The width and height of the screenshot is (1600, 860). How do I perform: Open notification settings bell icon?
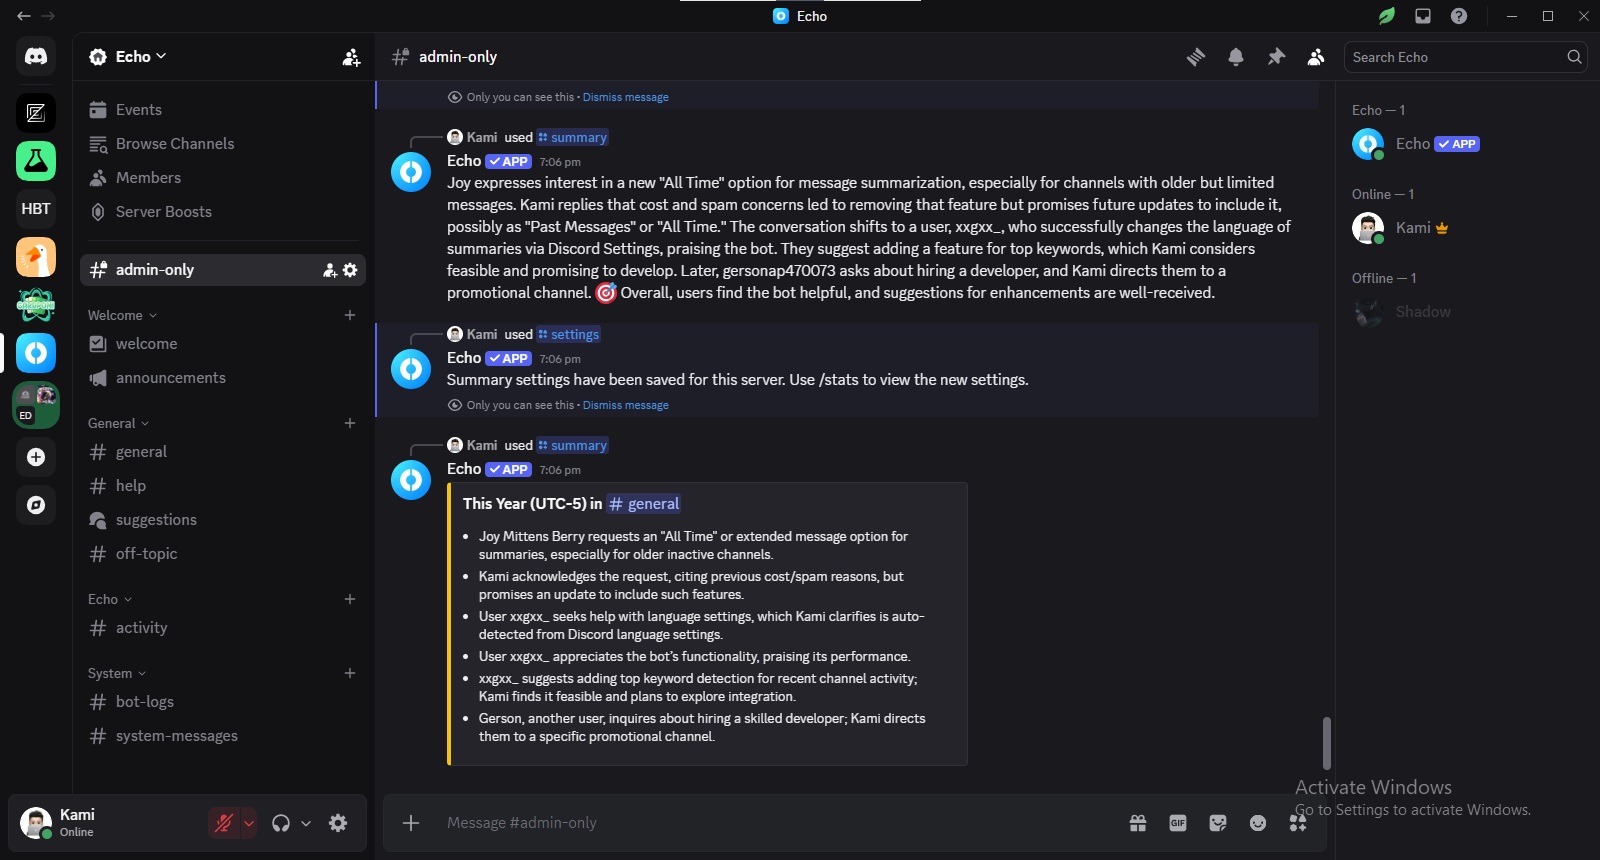pos(1236,57)
